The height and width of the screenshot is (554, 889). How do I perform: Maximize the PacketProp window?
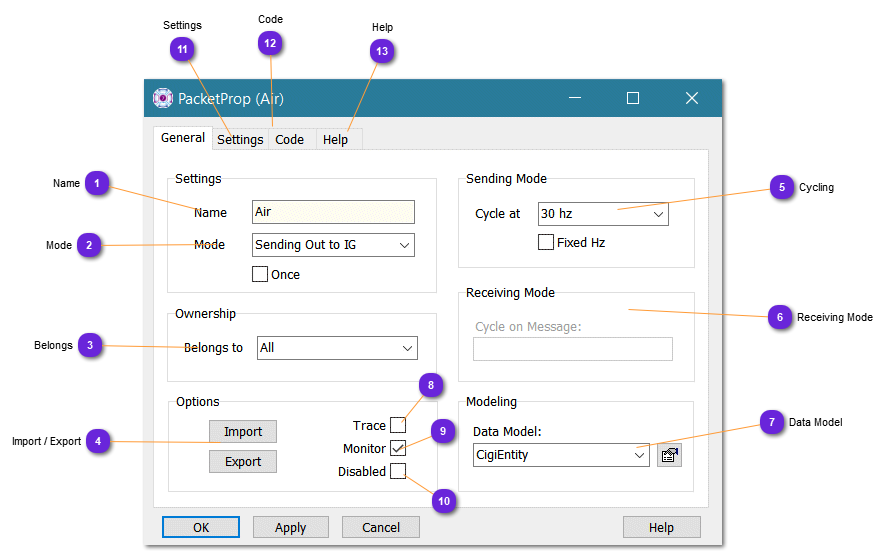point(632,98)
